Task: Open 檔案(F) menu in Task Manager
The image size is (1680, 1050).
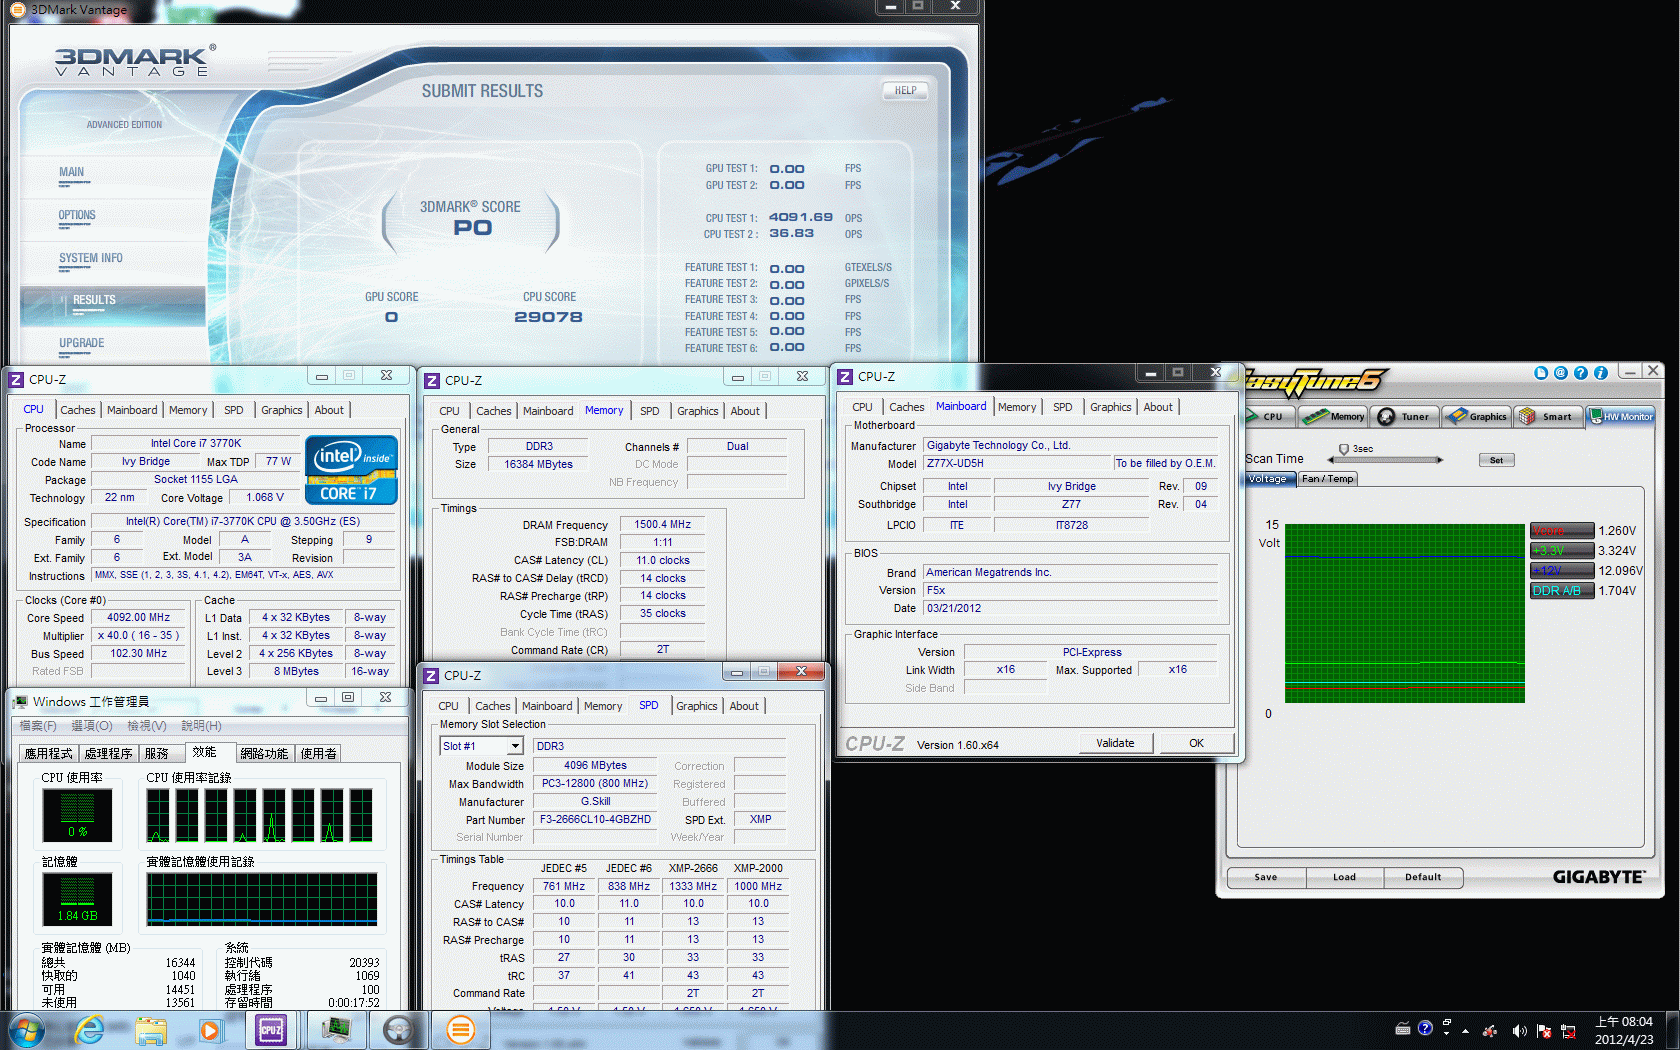Action: tap(38, 726)
